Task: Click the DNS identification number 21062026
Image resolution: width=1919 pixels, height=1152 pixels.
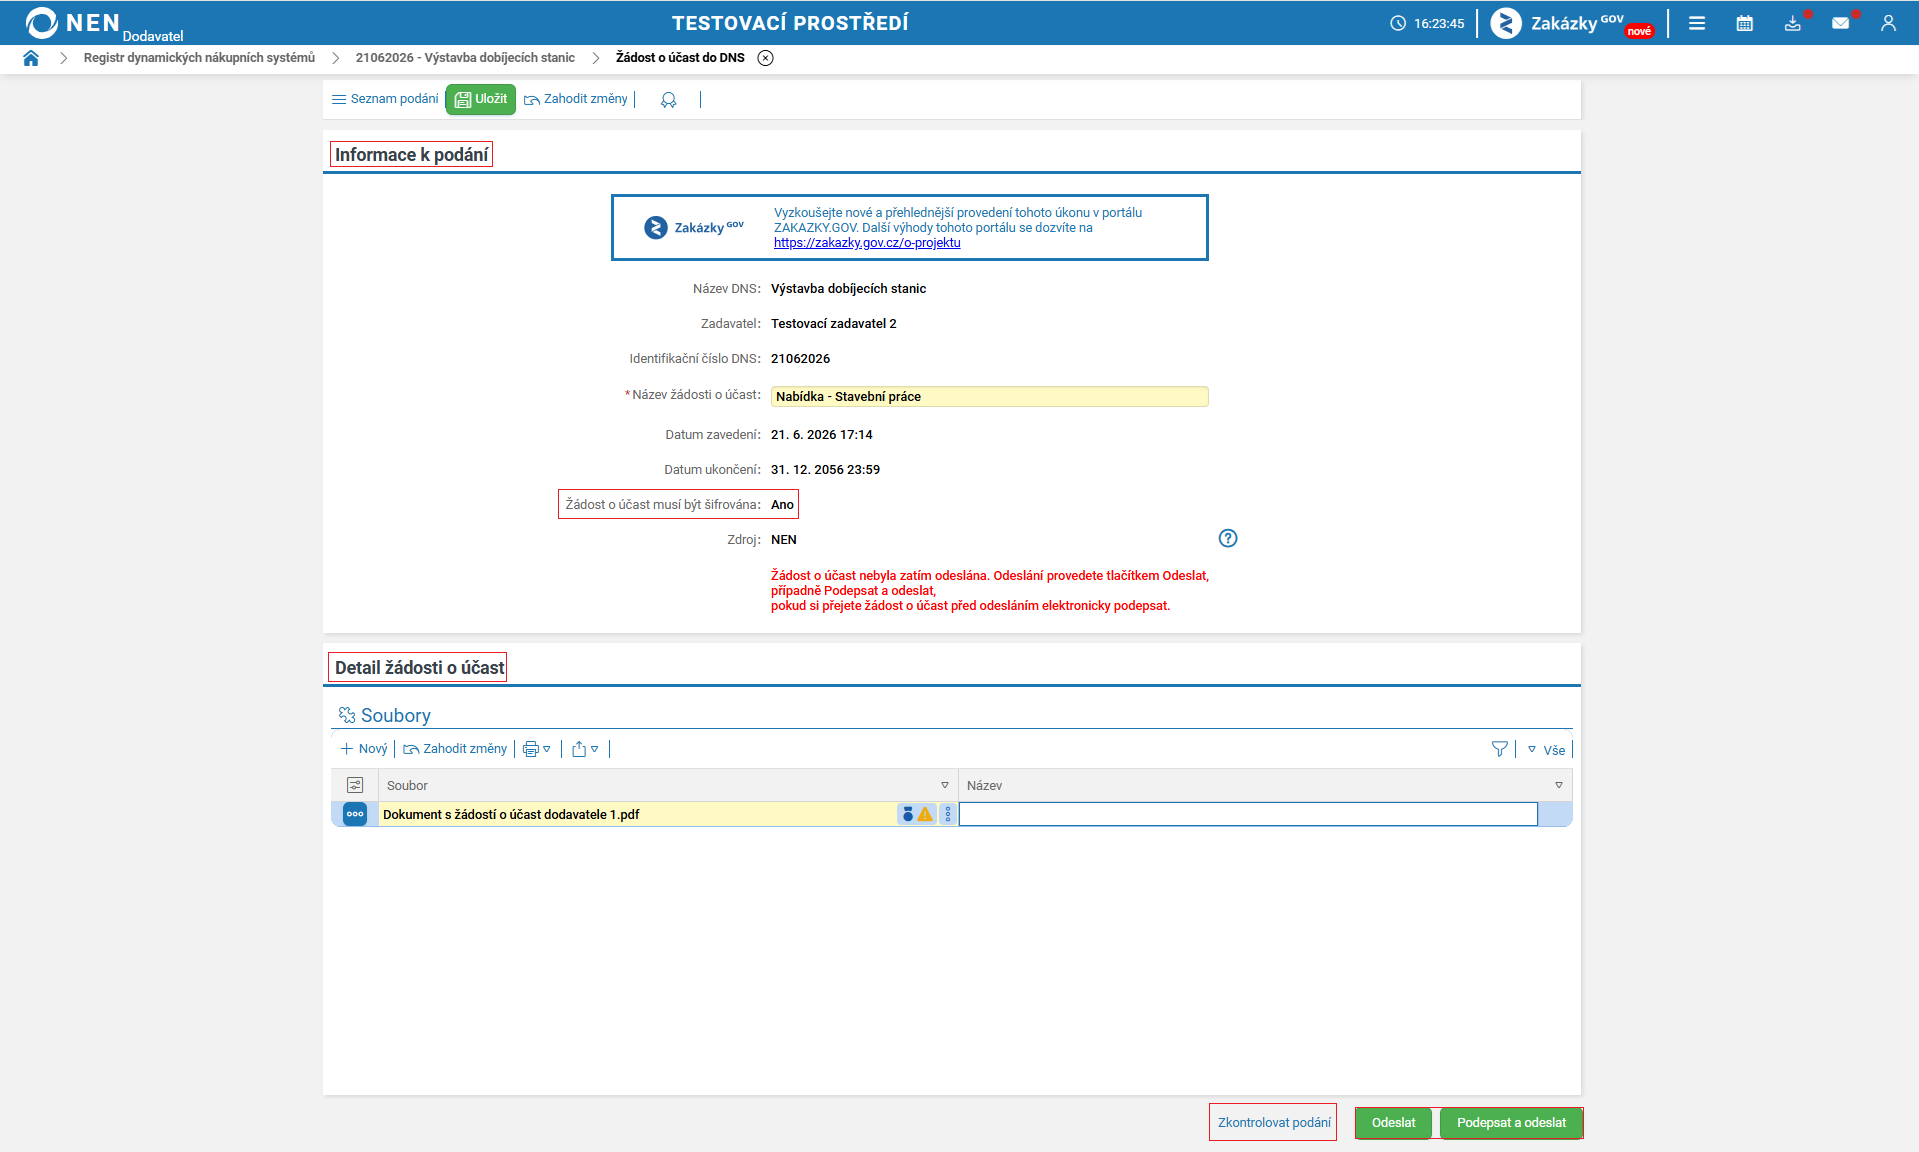Action: 800,359
